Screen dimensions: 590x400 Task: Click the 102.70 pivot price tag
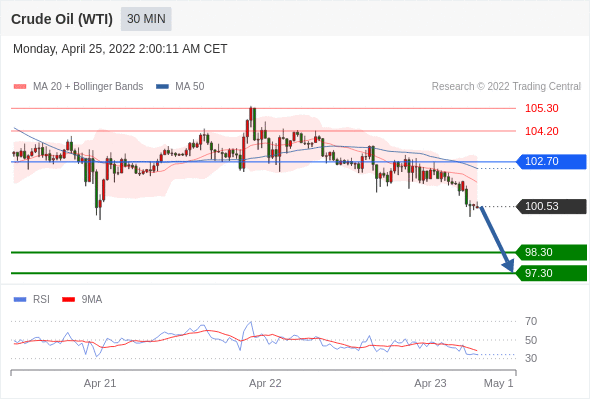[x=551, y=161]
